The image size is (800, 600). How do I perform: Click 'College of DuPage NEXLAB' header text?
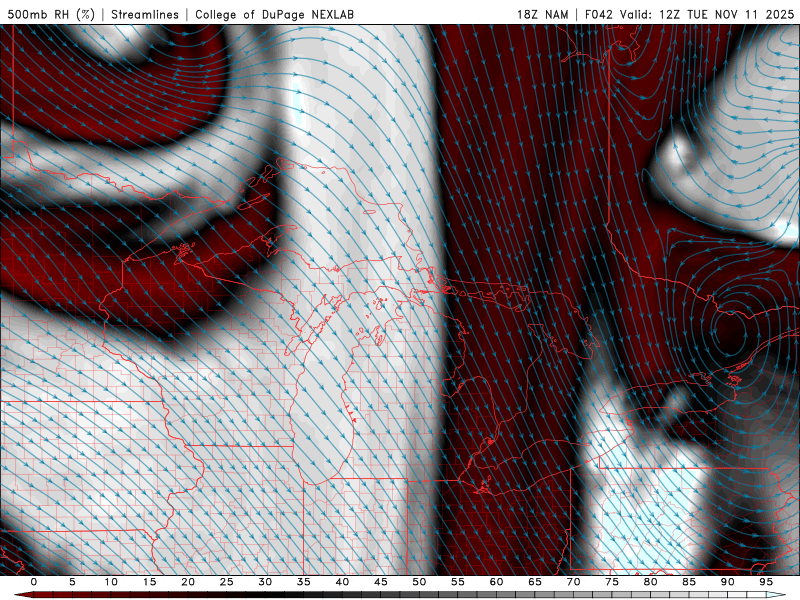[274, 14]
